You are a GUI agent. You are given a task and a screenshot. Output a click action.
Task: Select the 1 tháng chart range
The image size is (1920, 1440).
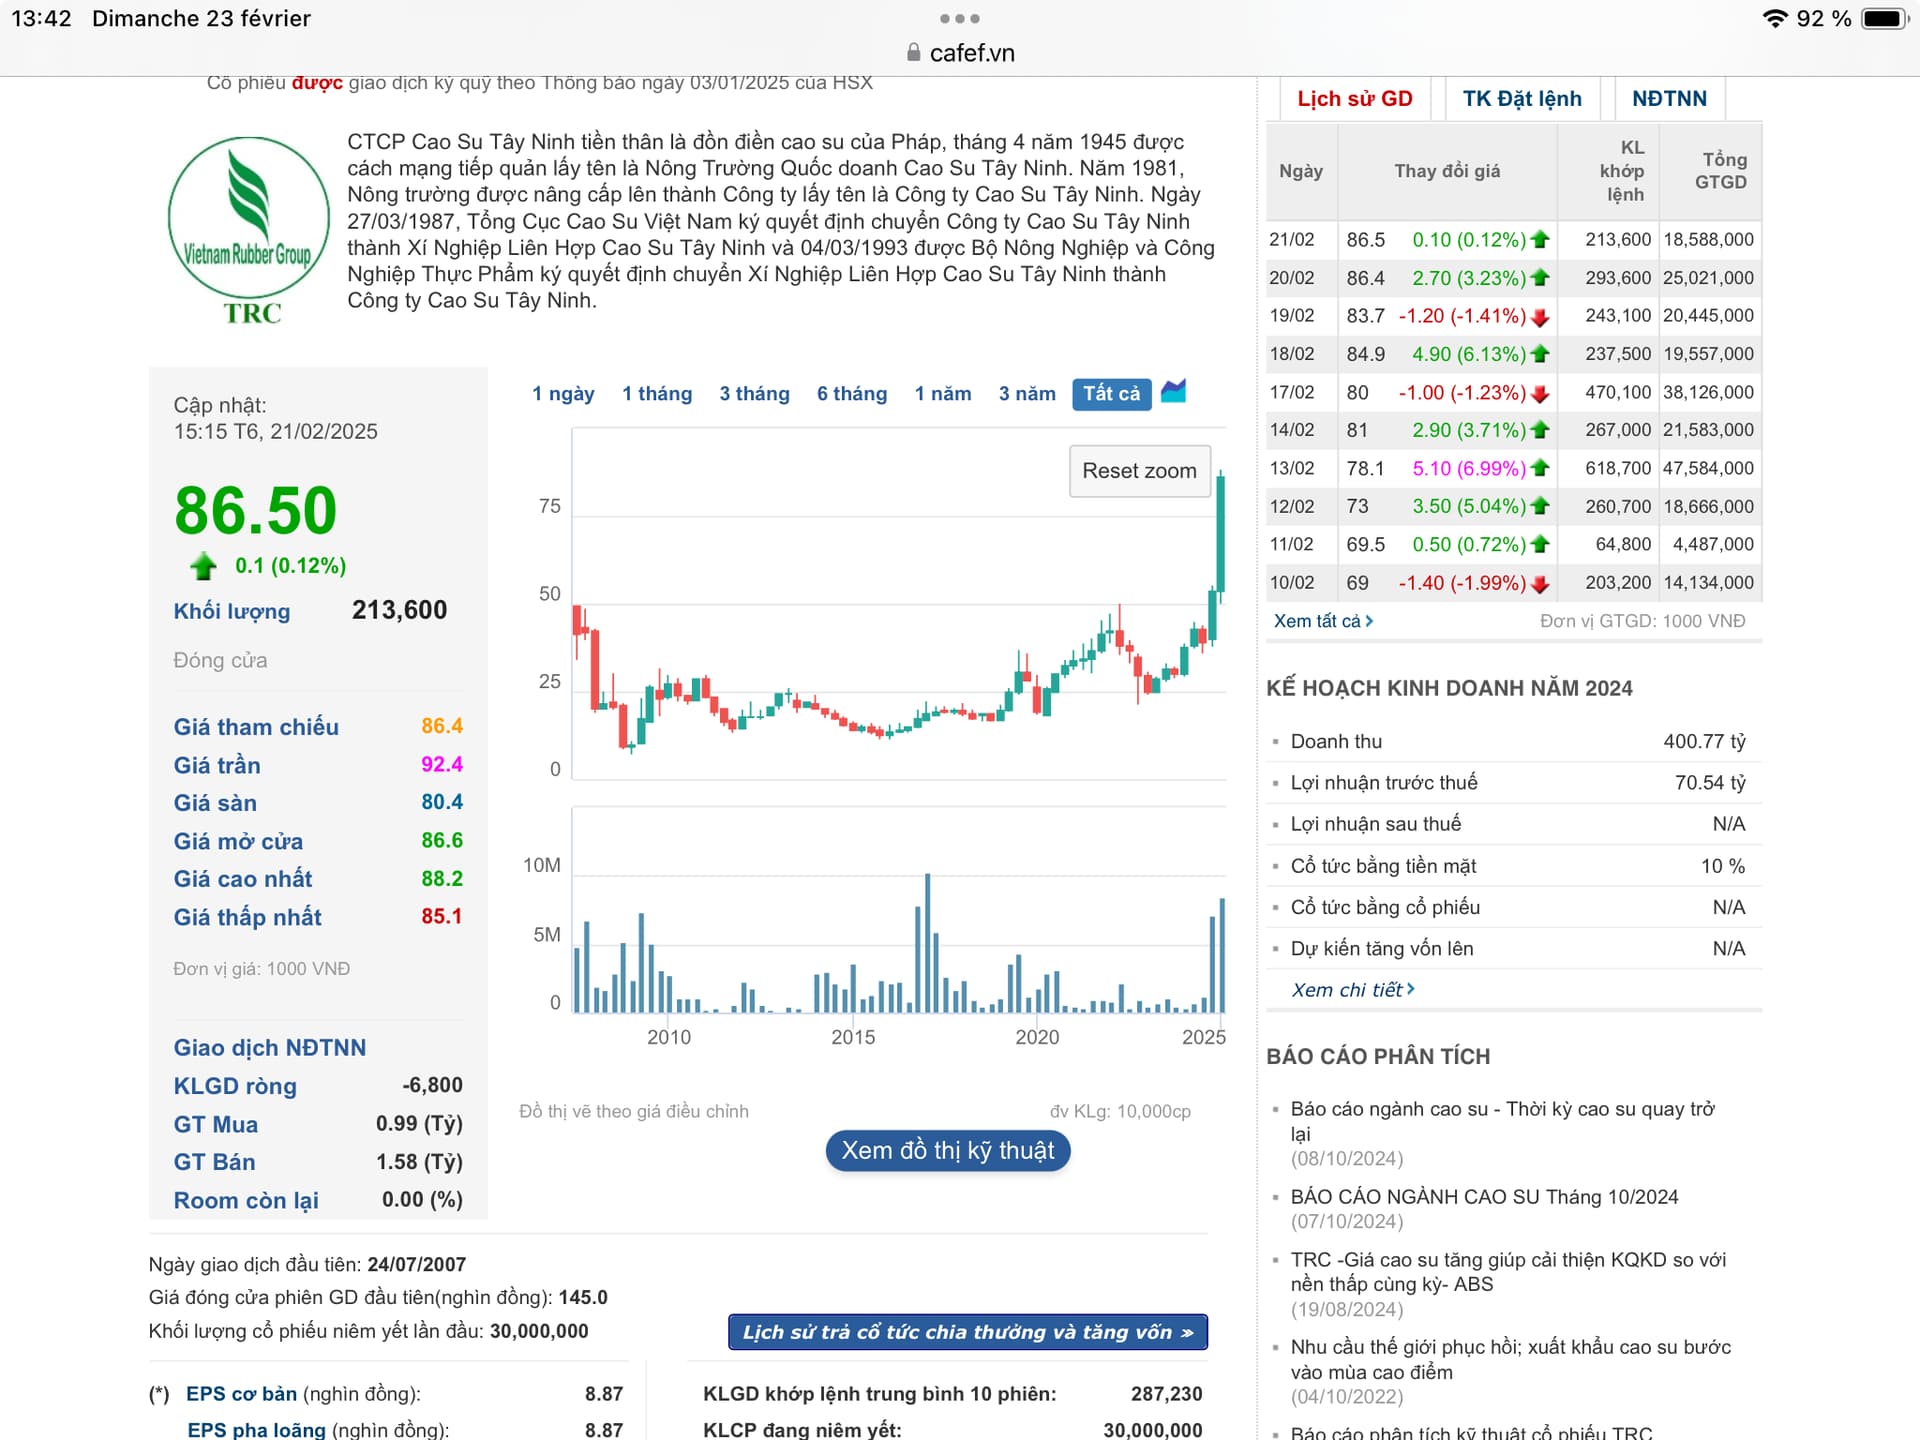[656, 394]
